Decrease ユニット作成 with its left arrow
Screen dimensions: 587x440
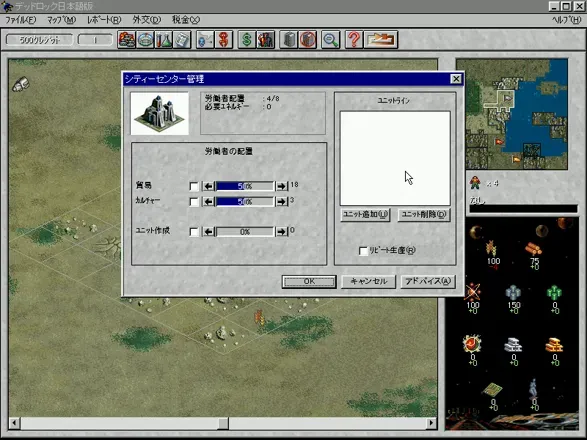click(209, 232)
